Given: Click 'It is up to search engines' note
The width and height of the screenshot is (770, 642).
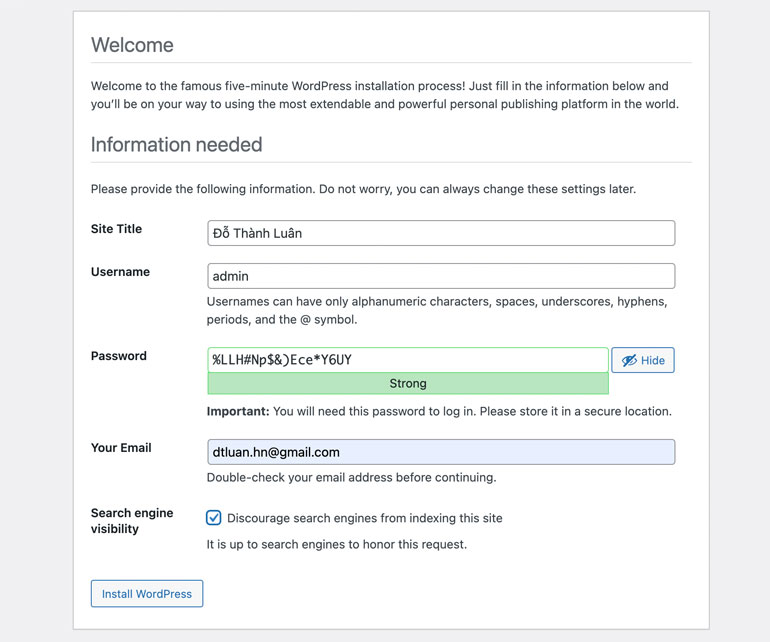Looking at the screenshot, I should pyautogui.click(x=337, y=544).
